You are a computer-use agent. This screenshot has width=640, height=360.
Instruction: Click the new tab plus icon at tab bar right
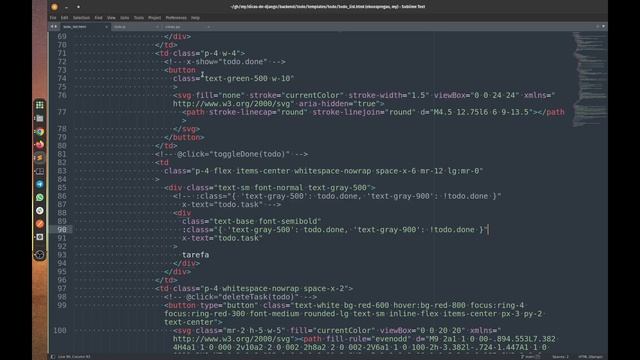point(598,27)
